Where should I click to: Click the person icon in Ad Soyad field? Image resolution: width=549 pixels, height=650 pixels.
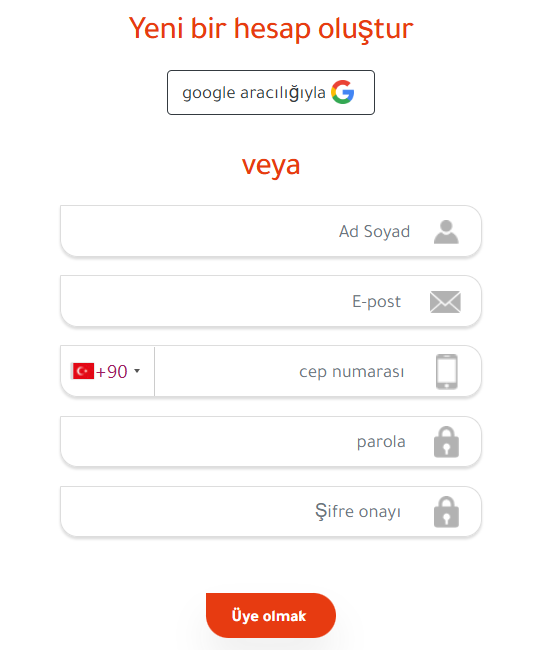[x=446, y=232]
